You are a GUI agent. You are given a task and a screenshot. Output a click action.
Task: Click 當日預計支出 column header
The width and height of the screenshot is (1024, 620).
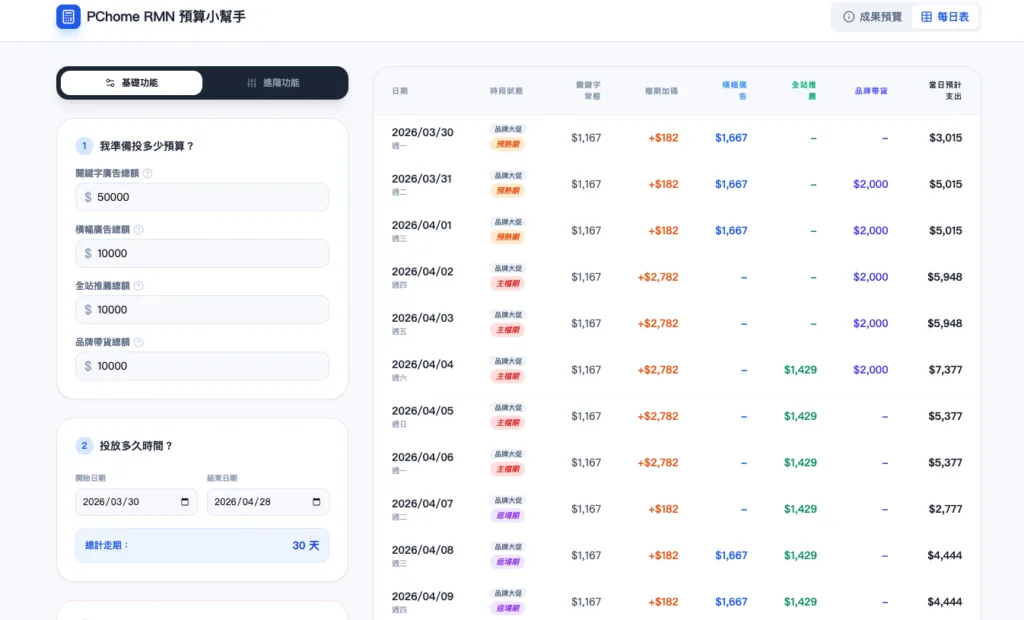944,90
